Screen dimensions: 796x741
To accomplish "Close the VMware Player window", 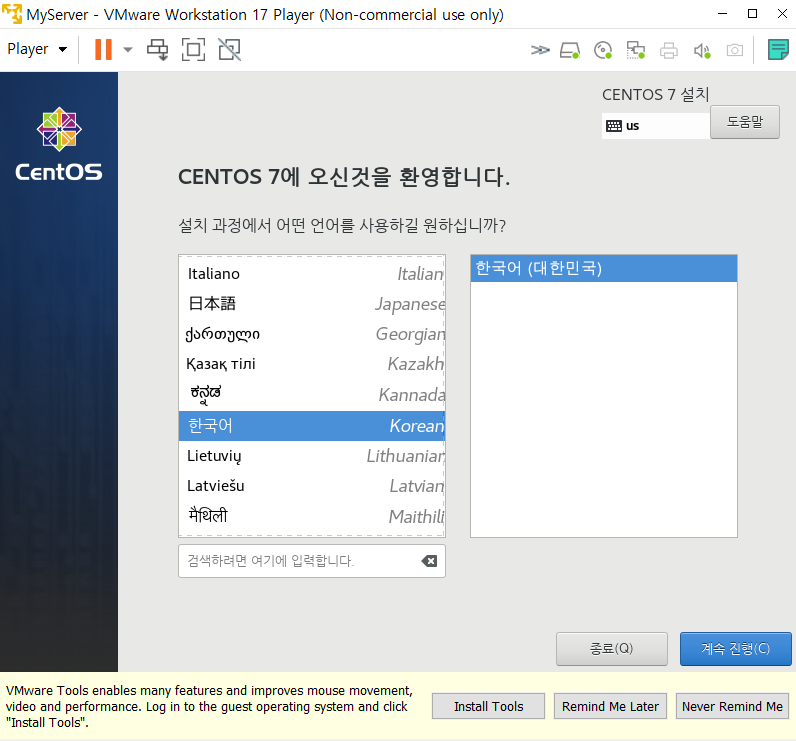I will click(x=782, y=14).
